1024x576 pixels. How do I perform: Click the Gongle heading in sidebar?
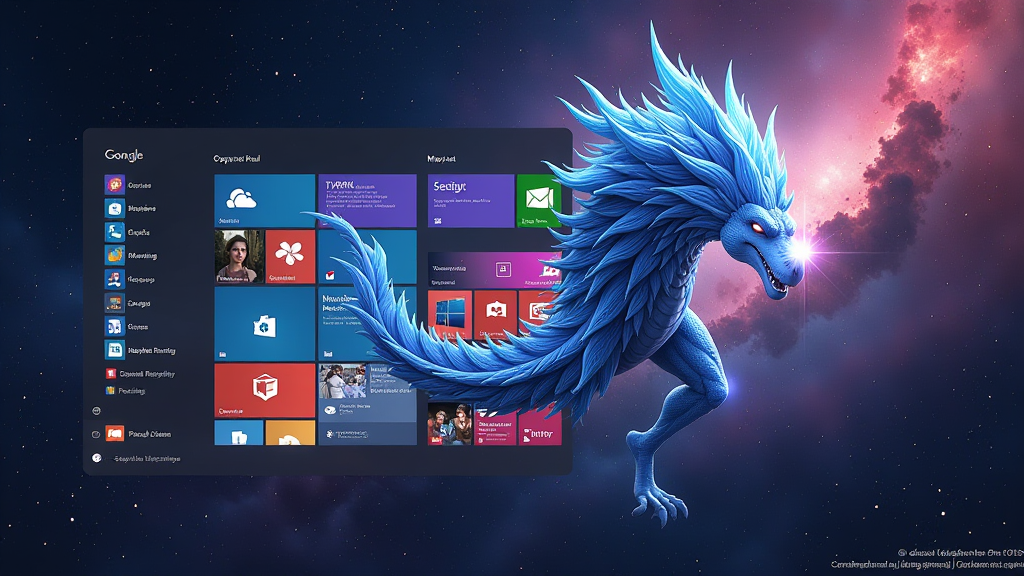point(124,155)
